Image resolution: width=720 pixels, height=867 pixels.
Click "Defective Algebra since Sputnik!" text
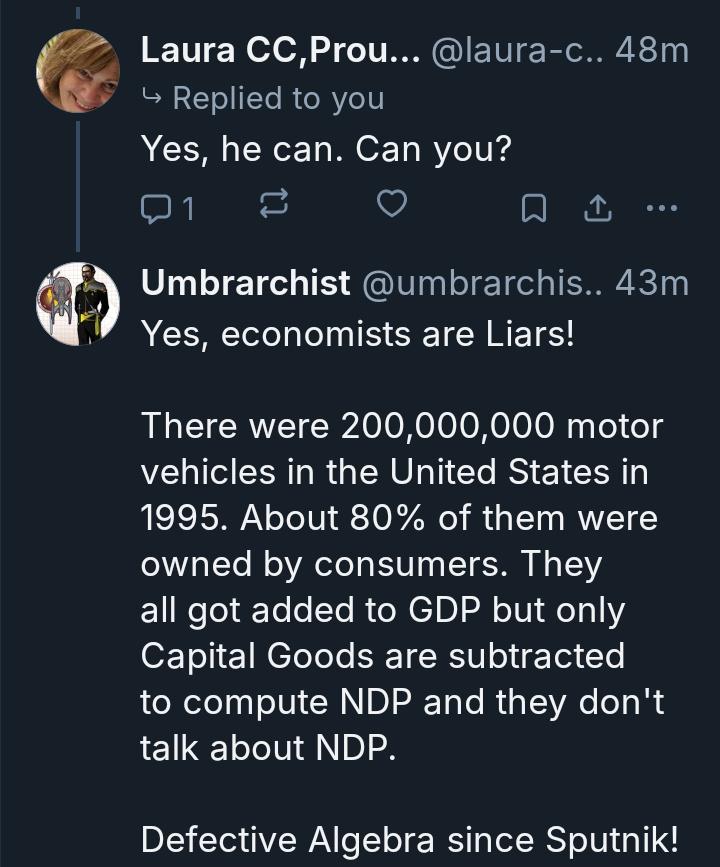(x=424, y=840)
